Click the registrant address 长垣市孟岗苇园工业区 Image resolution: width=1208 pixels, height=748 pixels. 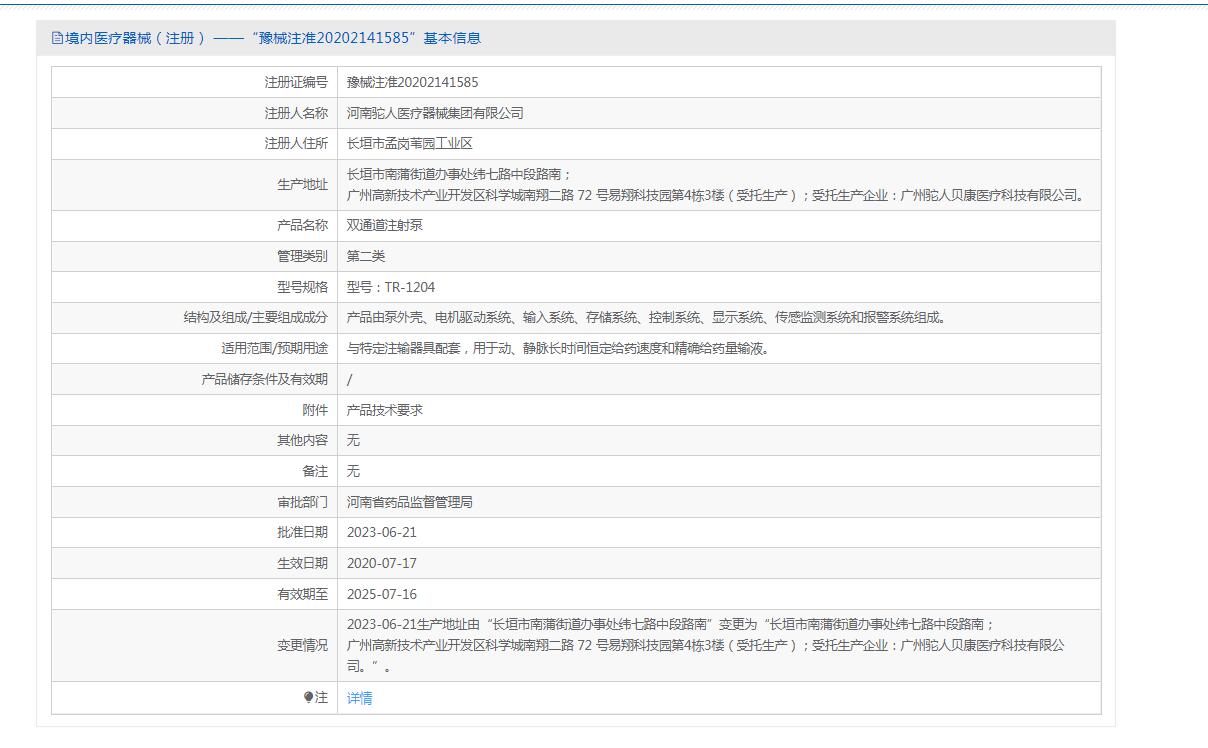point(409,144)
